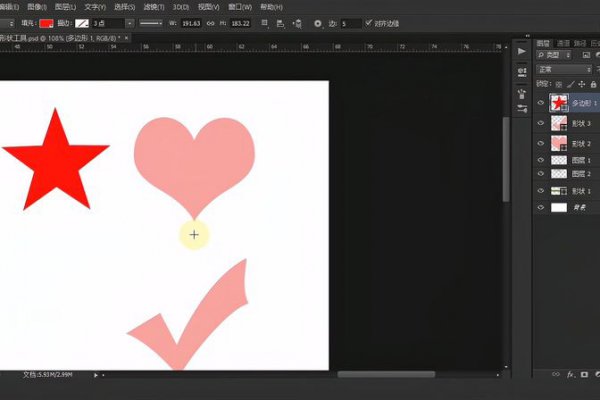The image size is (600, 400).
Task: Click the 形状 3 layer thumbnail
Action: (x=559, y=123)
